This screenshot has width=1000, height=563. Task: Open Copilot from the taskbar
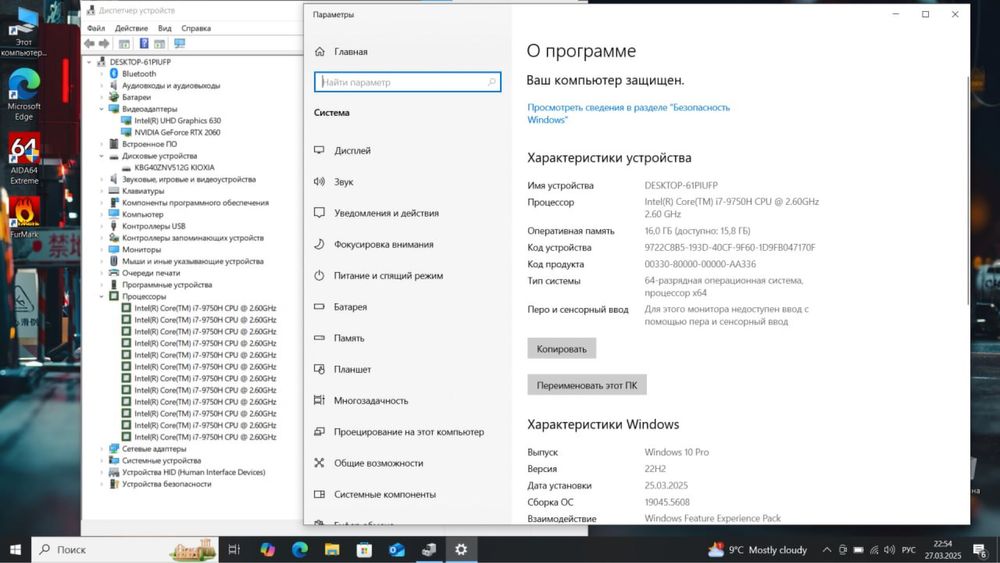click(x=267, y=550)
